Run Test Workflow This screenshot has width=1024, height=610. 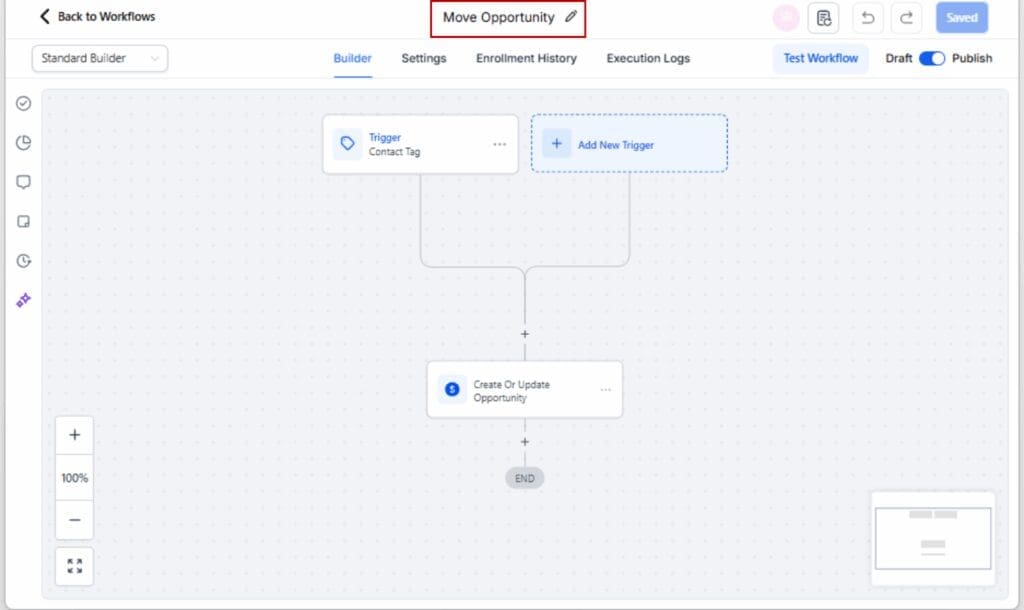pyautogui.click(x=820, y=58)
